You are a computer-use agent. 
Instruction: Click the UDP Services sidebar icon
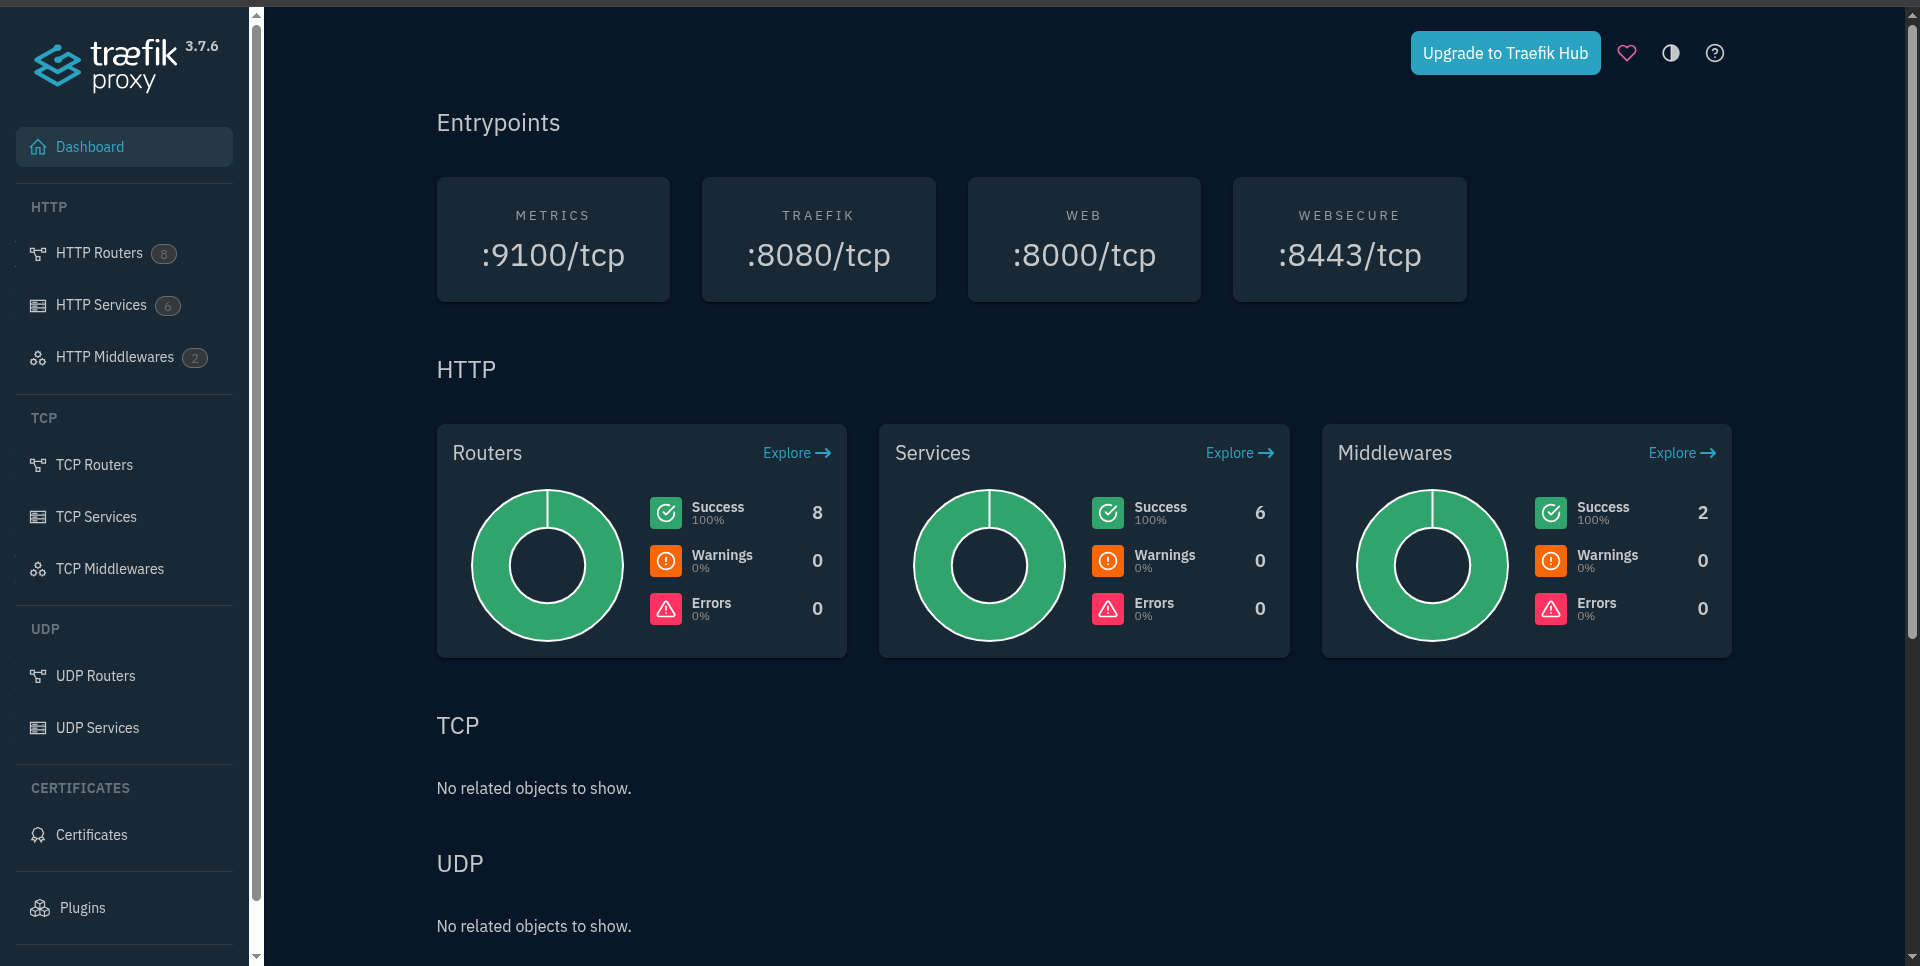[38, 728]
